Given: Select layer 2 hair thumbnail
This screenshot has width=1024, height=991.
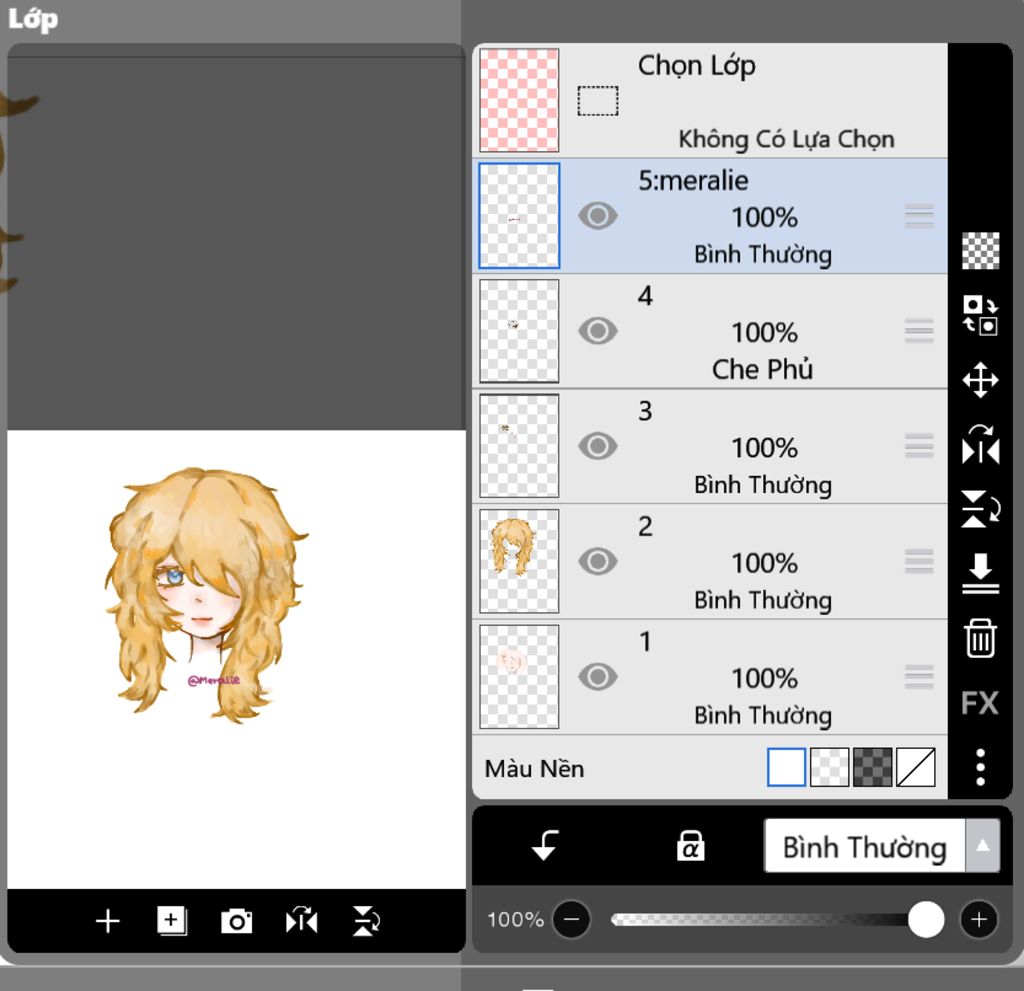Looking at the screenshot, I should coord(519,561).
